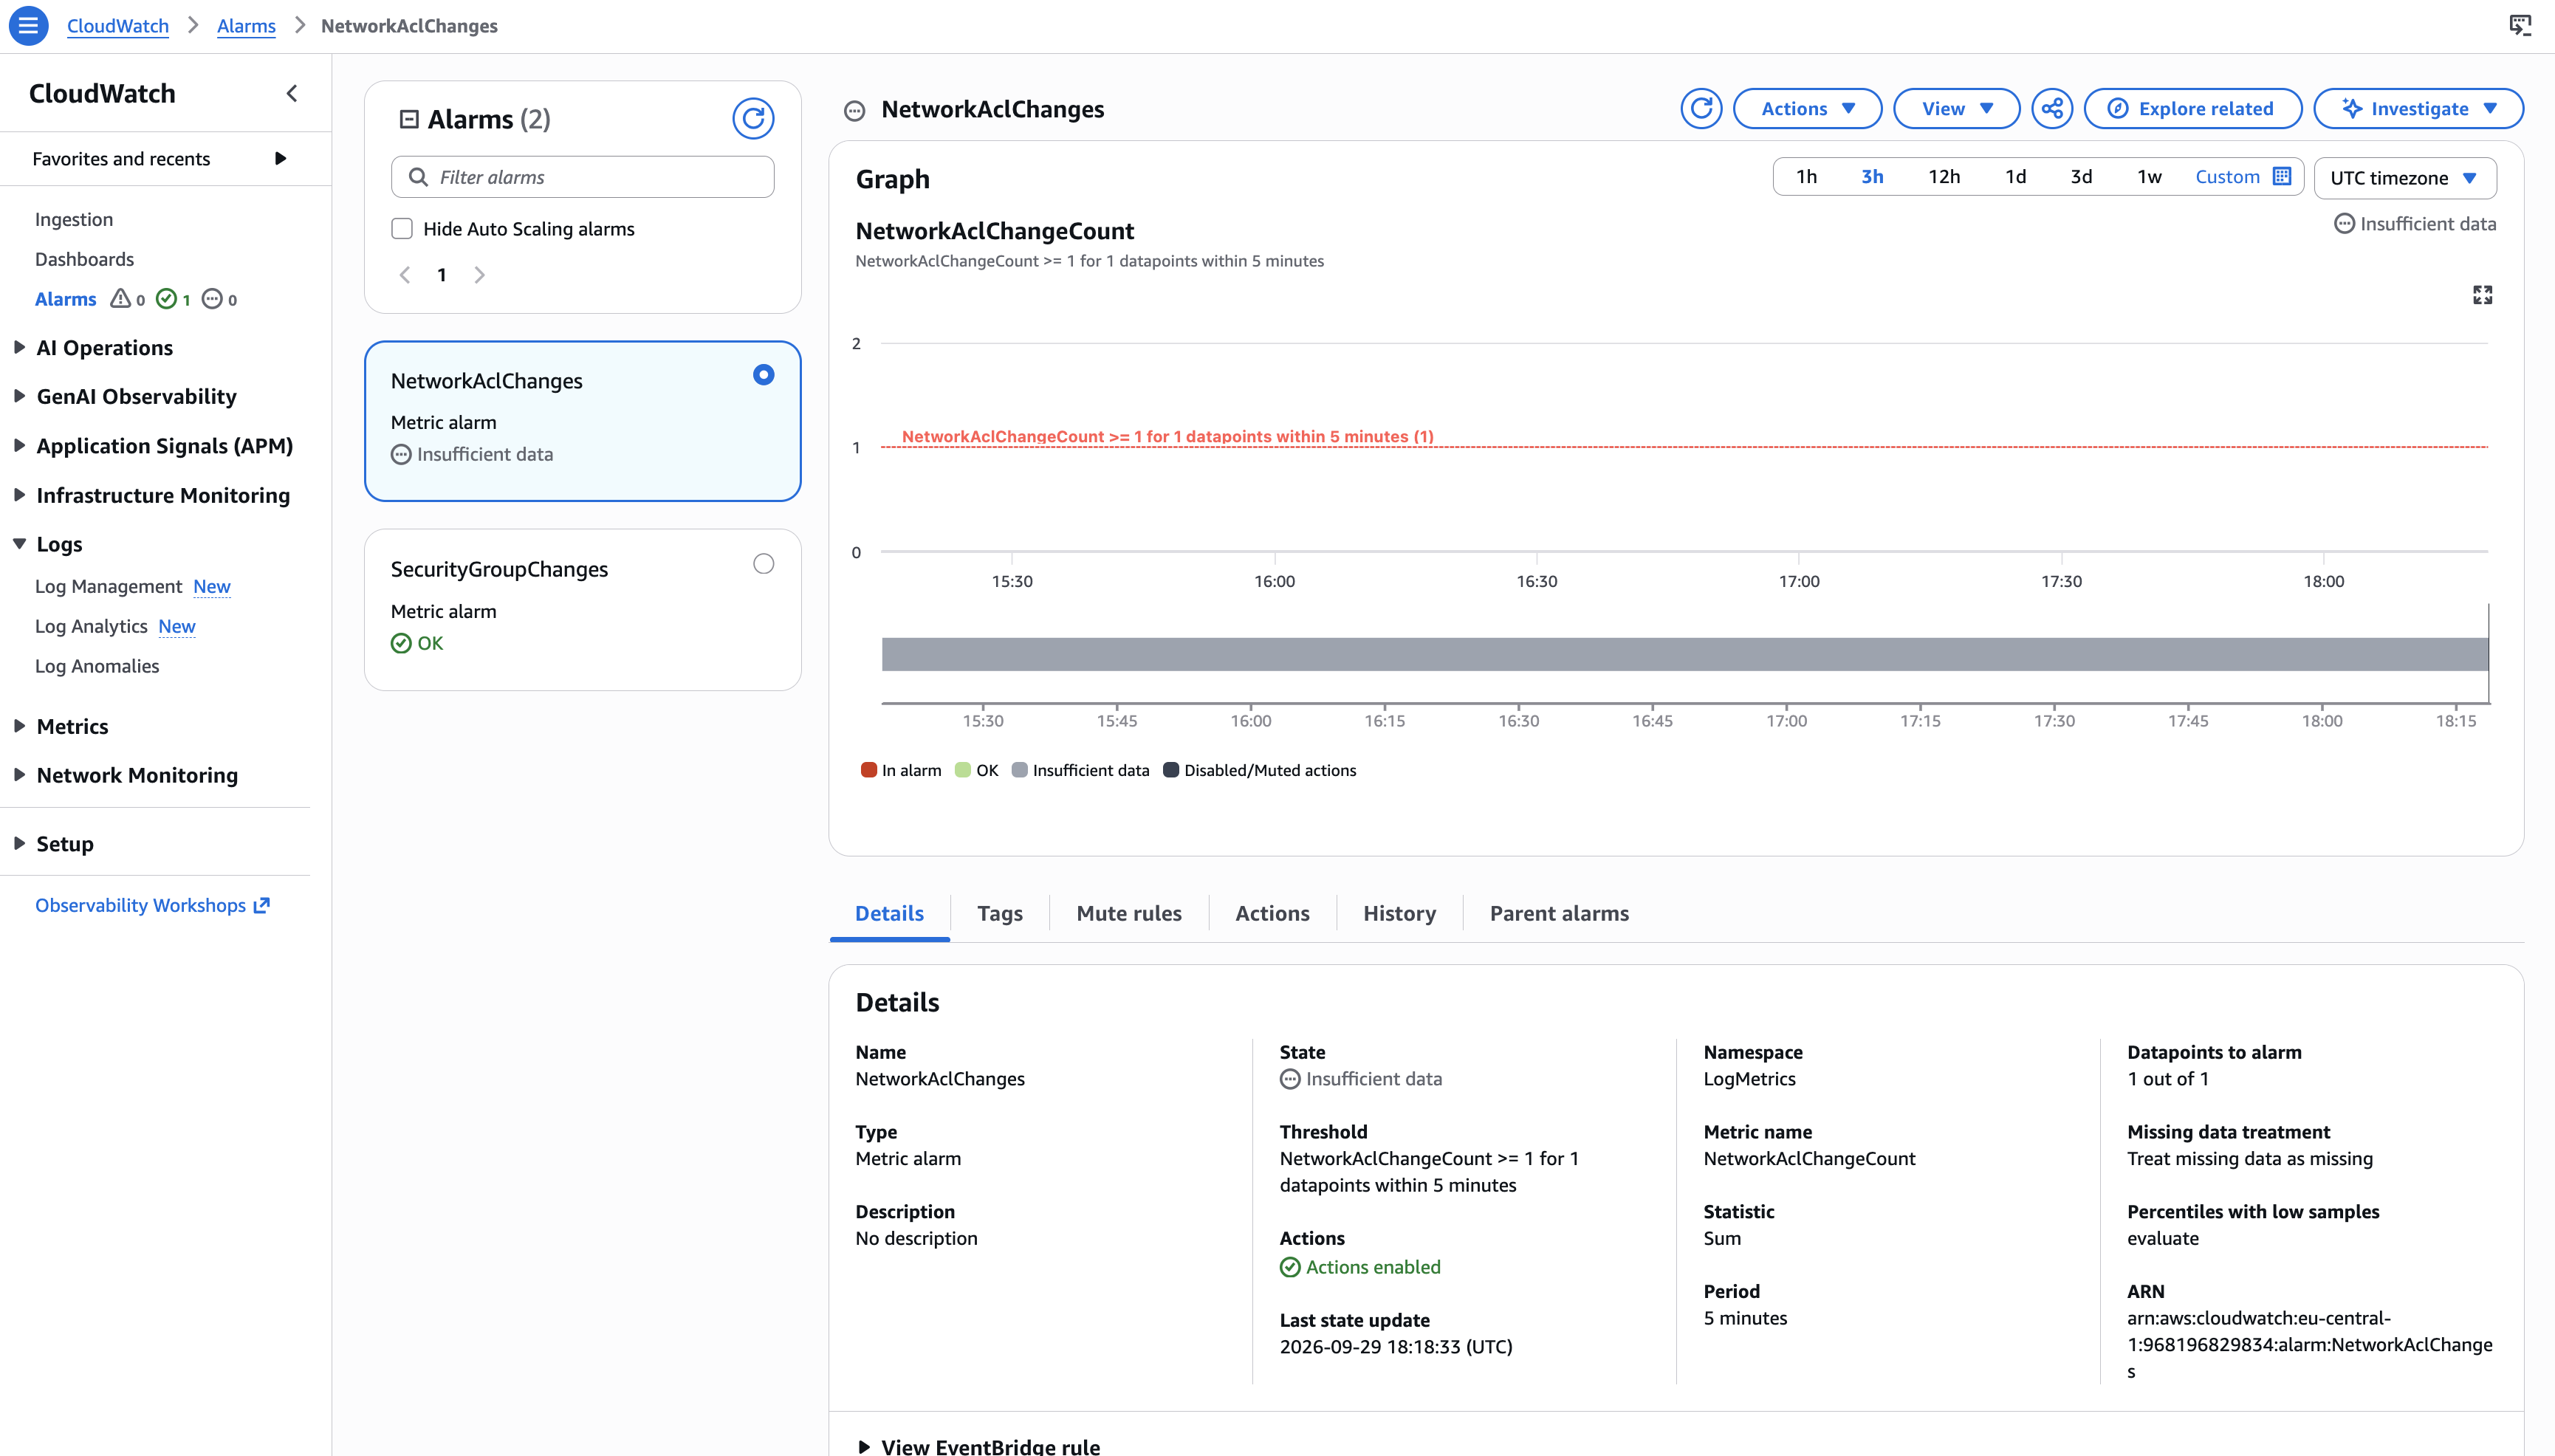2555x1456 pixels.
Task: Open the Investigate dropdown
Action: coord(2418,109)
